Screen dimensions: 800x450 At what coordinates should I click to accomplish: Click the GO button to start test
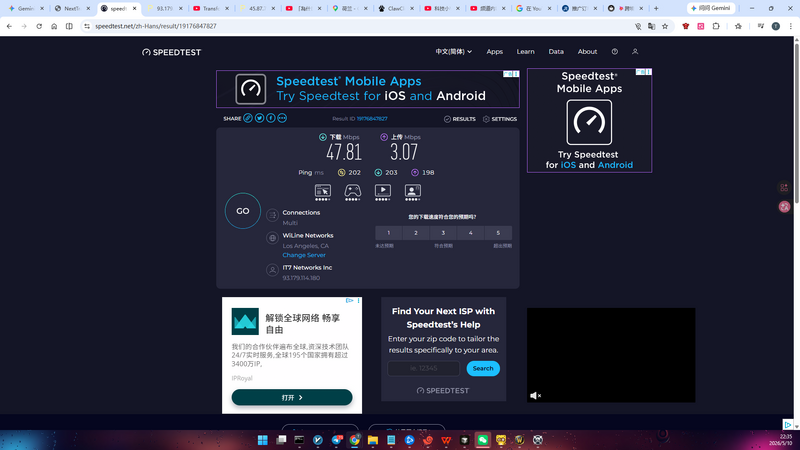[243, 211]
